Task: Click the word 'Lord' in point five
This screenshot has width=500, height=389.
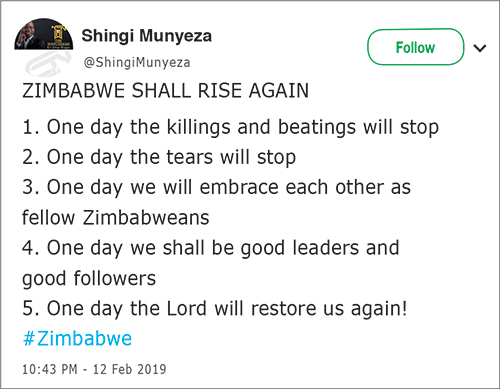Action: click(186, 308)
